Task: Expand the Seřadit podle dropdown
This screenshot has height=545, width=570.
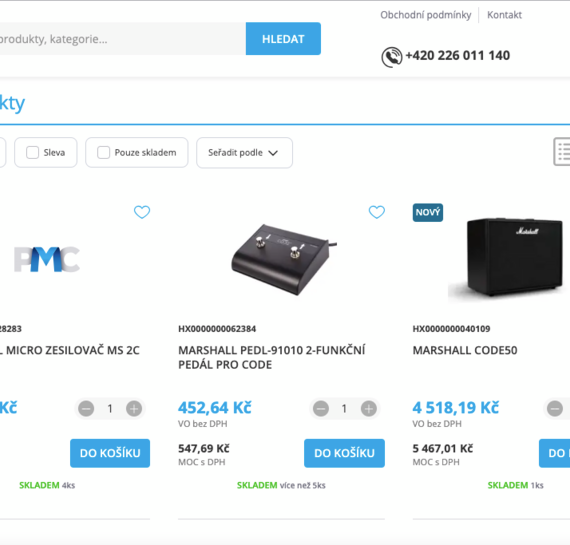Action: [x=244, y=153]
